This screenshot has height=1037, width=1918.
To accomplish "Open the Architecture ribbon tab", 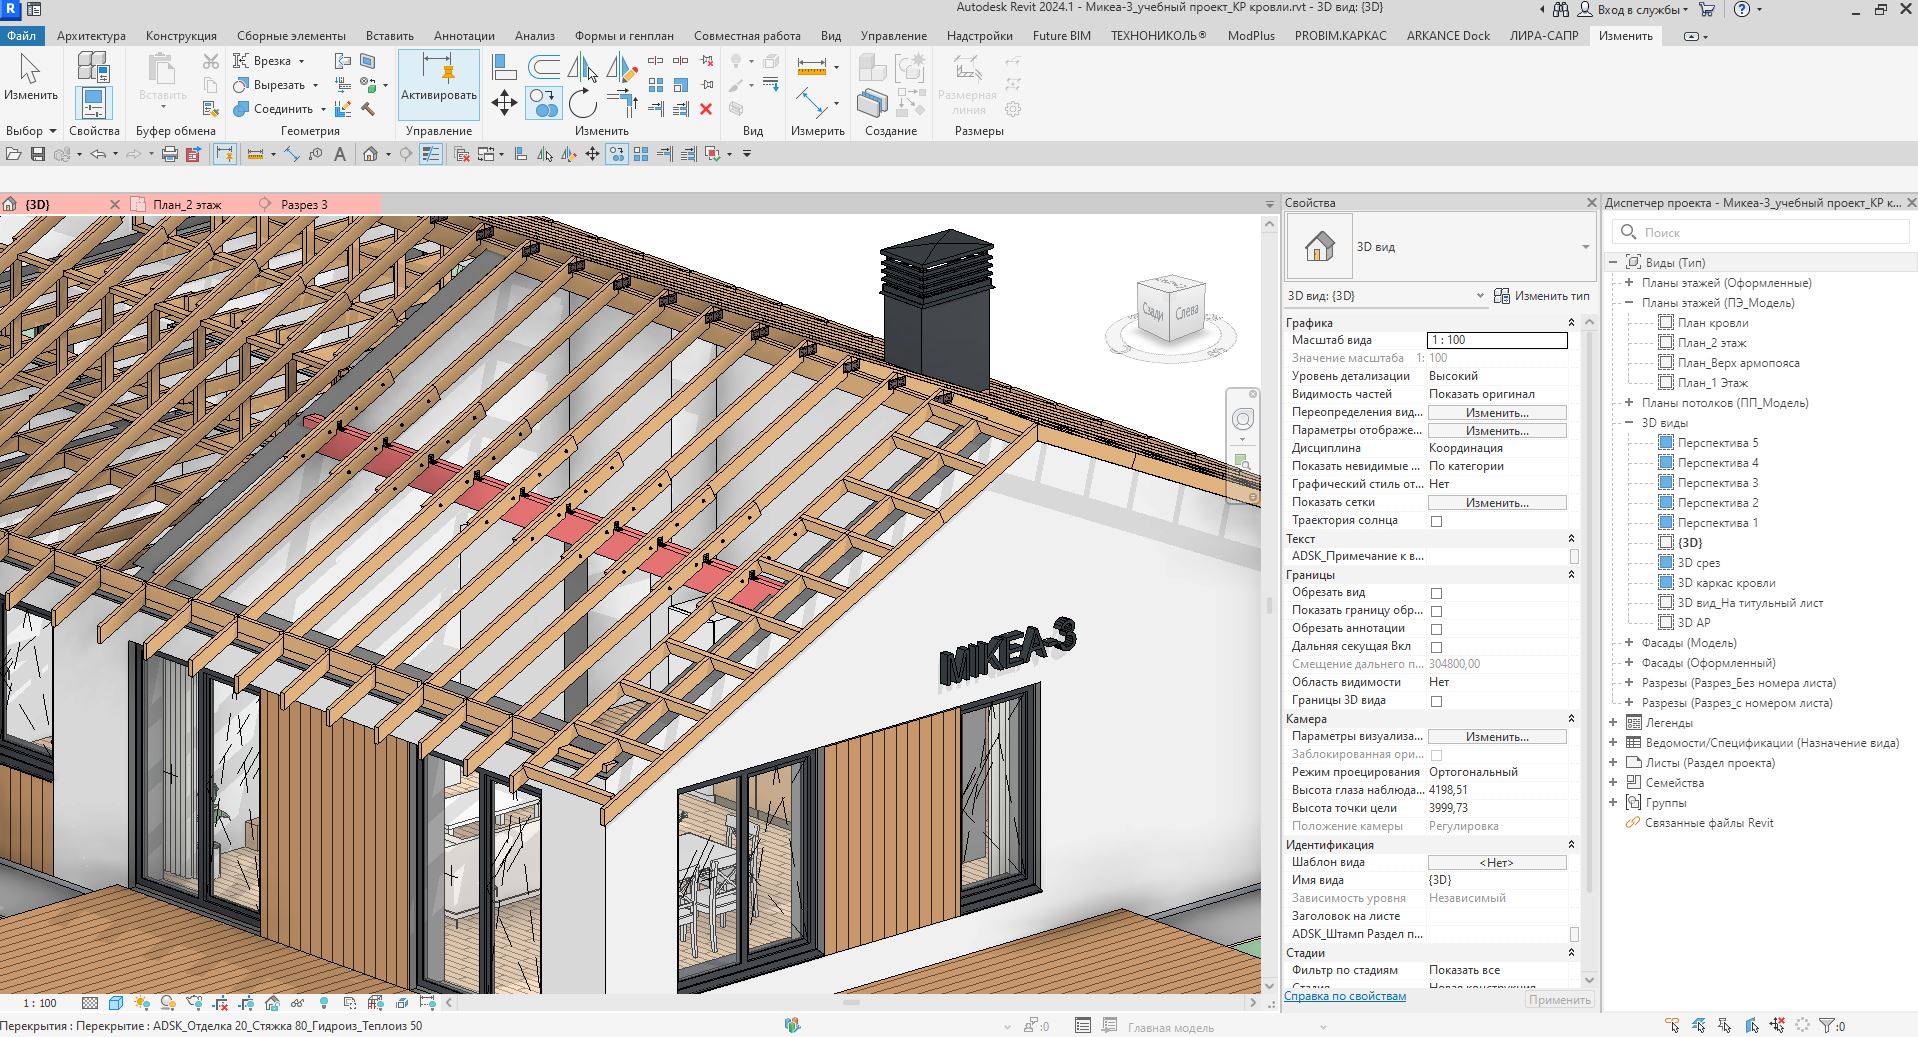I will (91, 36).
